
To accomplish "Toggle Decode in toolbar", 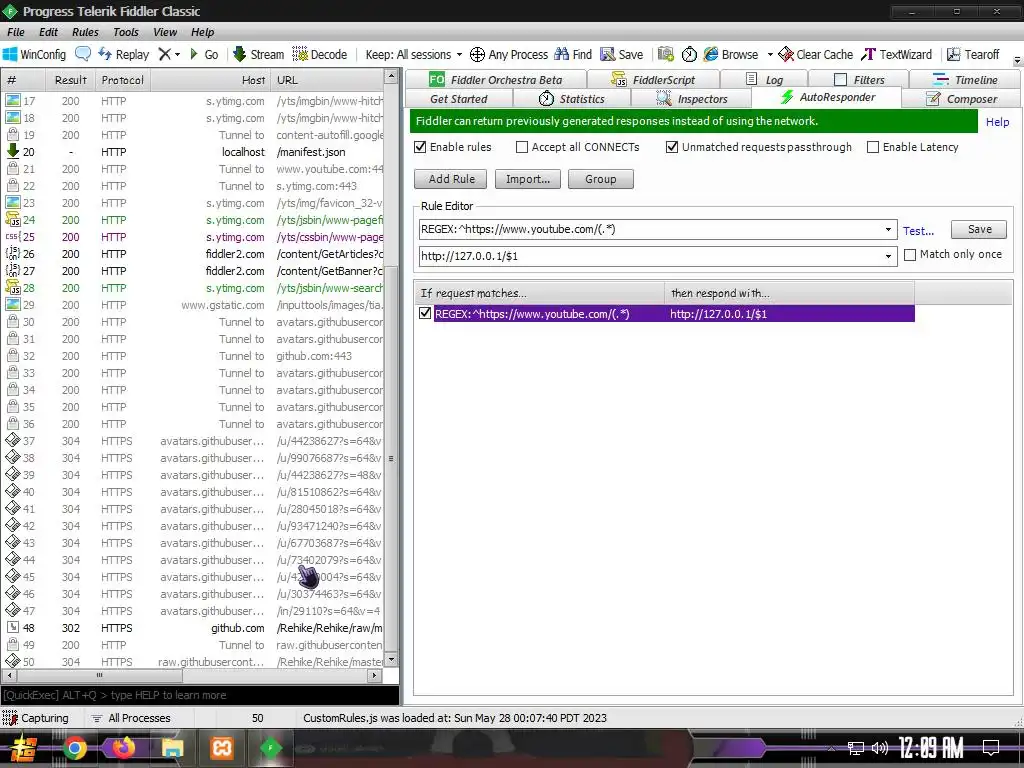I will [319, 54].
